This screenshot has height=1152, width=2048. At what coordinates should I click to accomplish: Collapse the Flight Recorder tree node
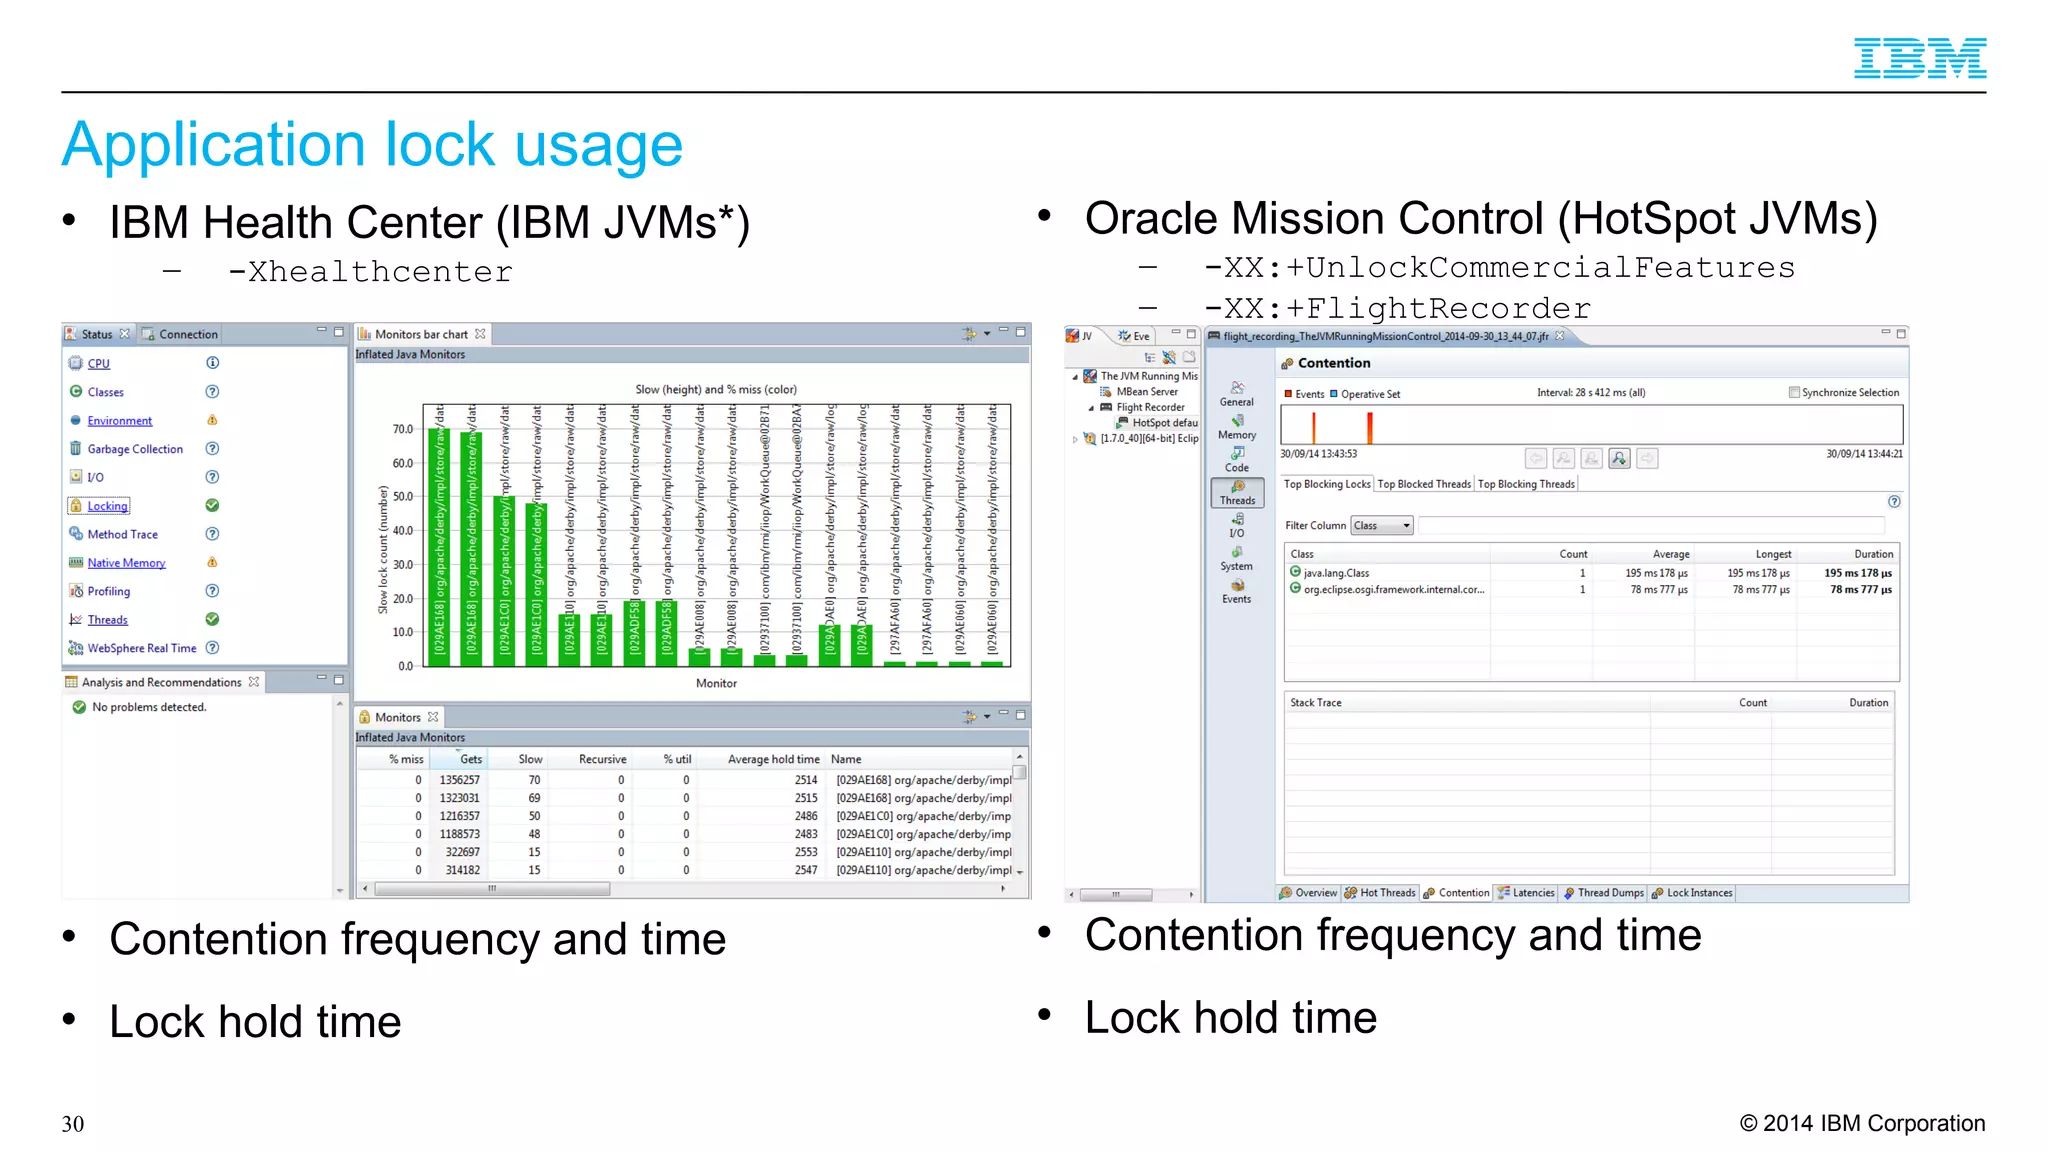coord(1091,408)
